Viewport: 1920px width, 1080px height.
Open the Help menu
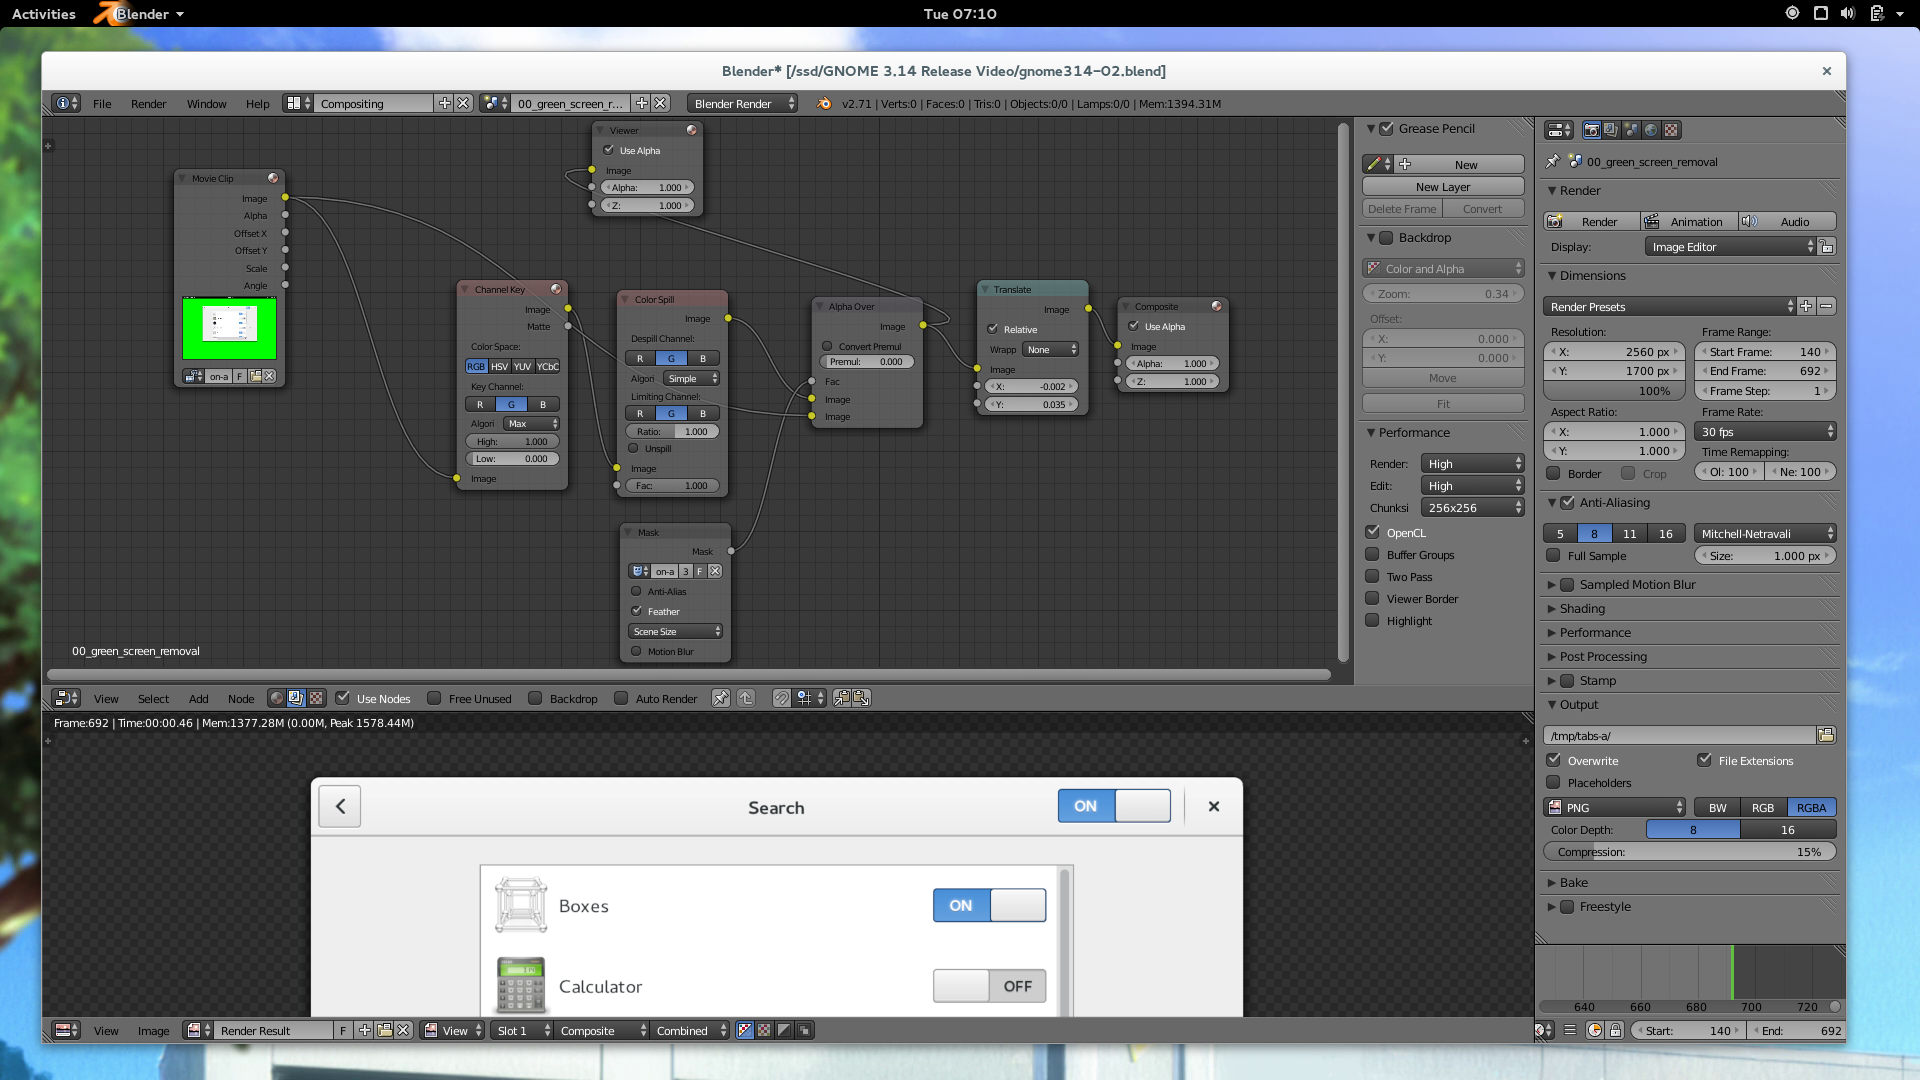point(257,103)
